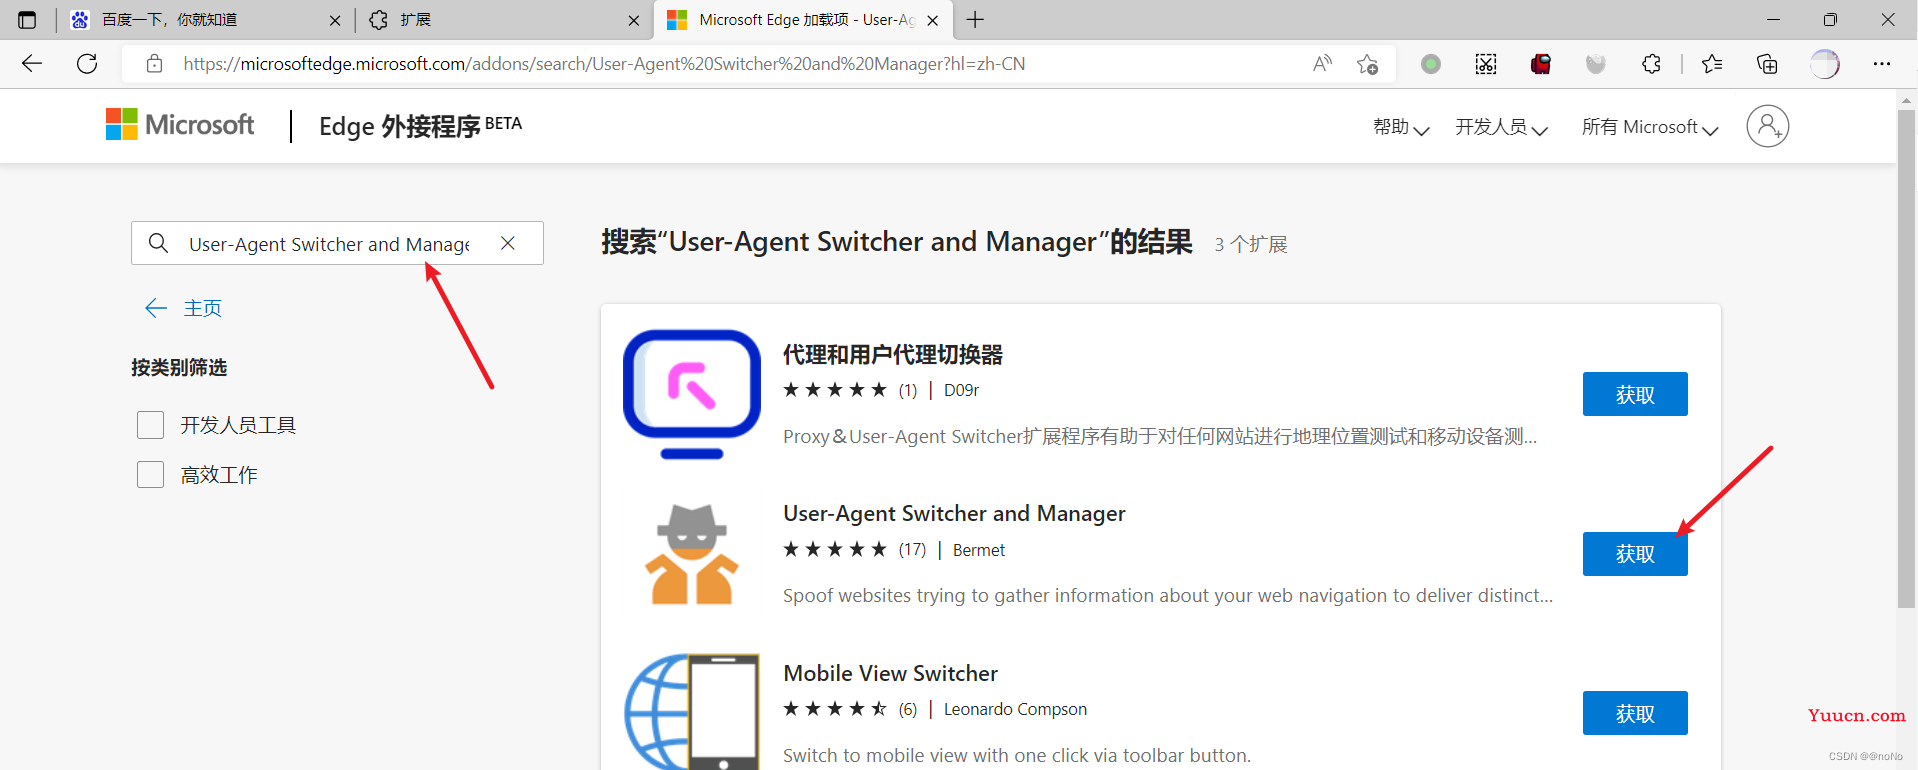Open User-Agent Switcher and Manager title link
Image resolution: width=1918 pixels, height=770 pixels.
pos(954,513)
